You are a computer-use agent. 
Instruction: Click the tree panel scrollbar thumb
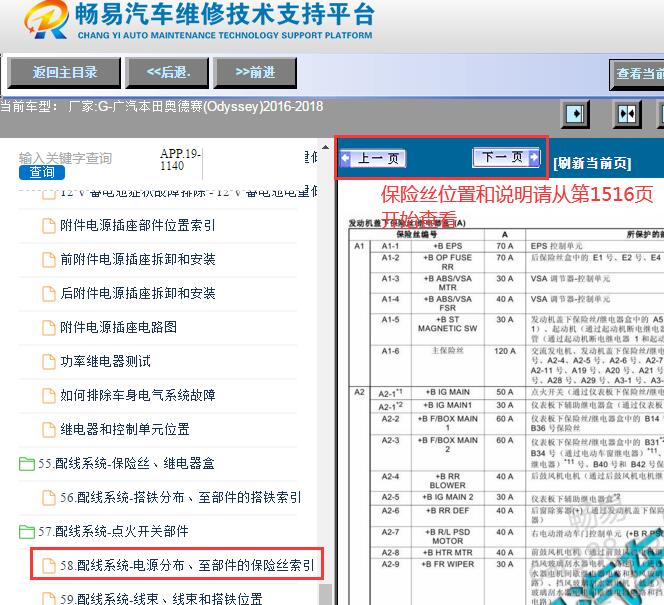point(325,594)
